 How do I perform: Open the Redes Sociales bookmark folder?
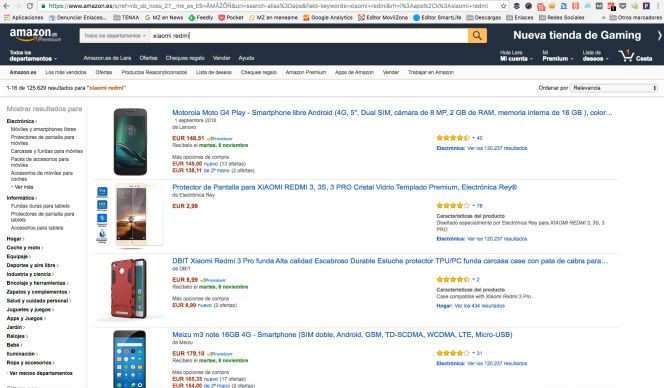pos(562,18)
